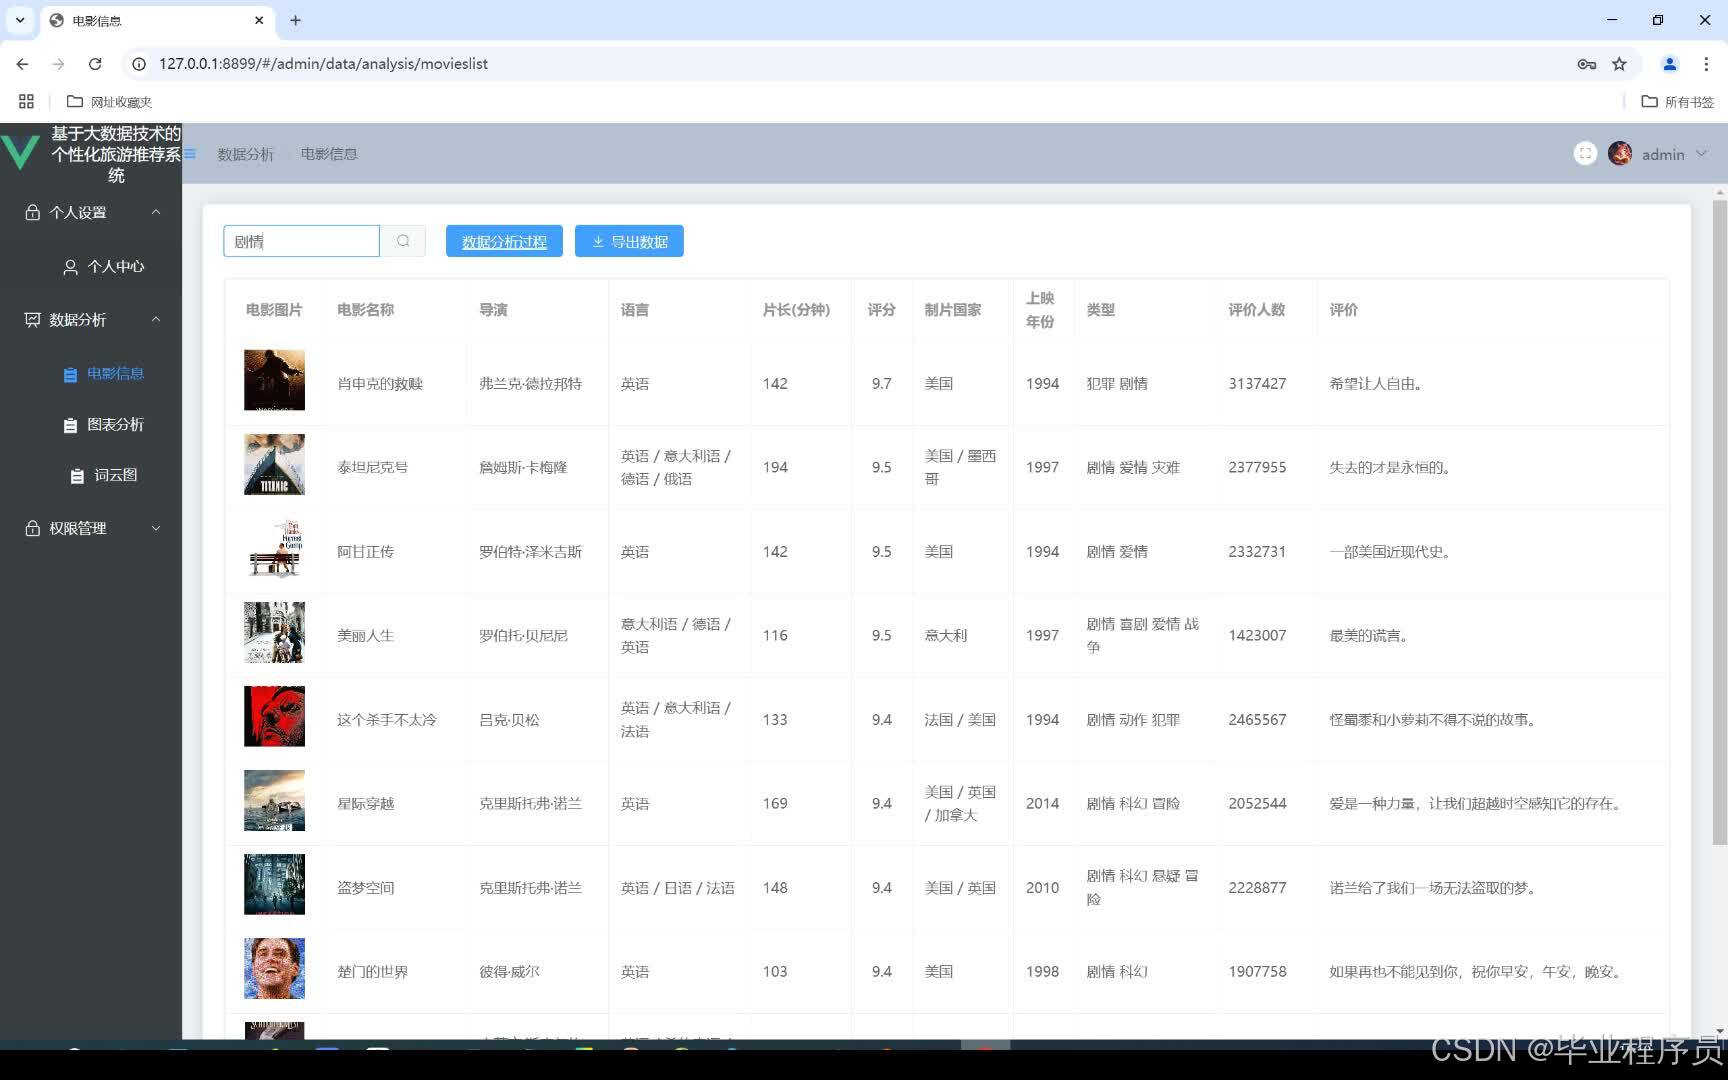Collapse the 数据分析 menu group
Screen dimensions: 1728x1080
click(x=91, y=319)
